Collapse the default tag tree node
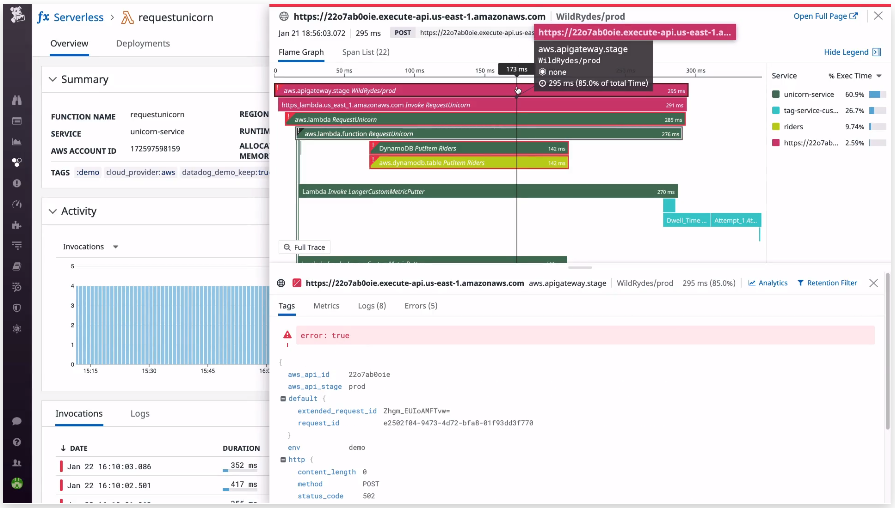 point(283,398)
